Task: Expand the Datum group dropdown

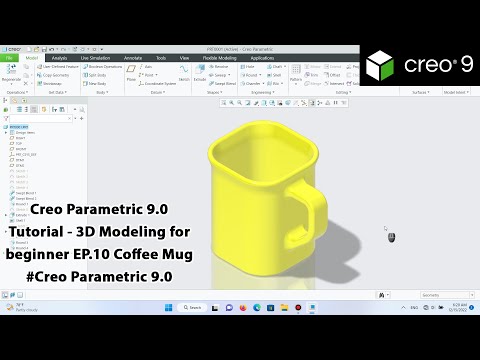Action: [x=158, y=92]
